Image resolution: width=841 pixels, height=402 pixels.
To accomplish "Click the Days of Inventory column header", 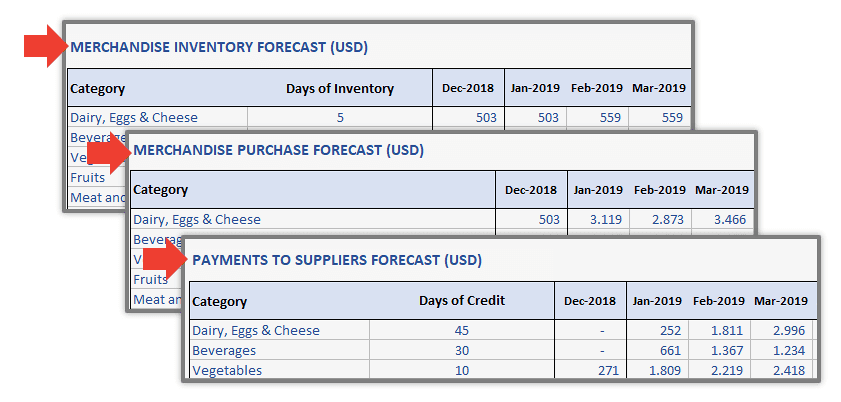I will pyautogui.click(x=340, y=88).
